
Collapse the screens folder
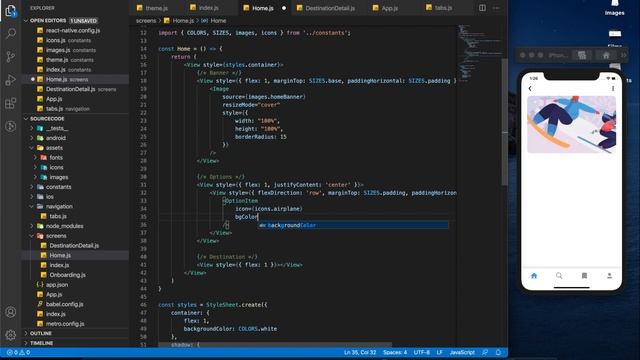tap(56, 236)
